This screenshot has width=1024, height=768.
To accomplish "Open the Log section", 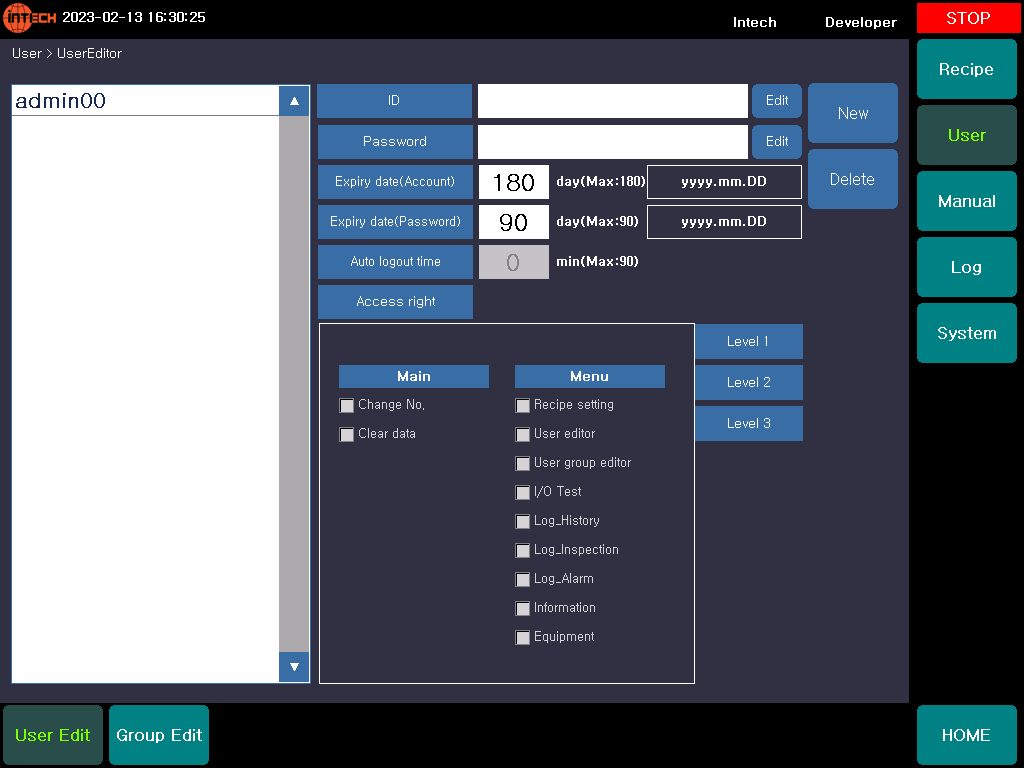I will 966,268.
